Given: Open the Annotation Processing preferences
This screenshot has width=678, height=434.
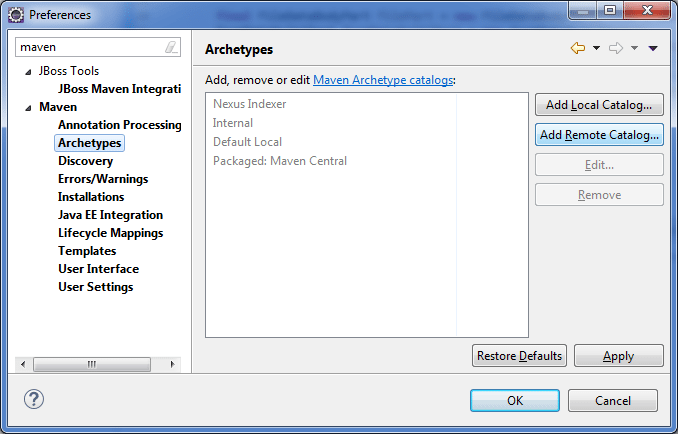Looking at the screenshot, I should pyautogui.click(x=120, y=125).
